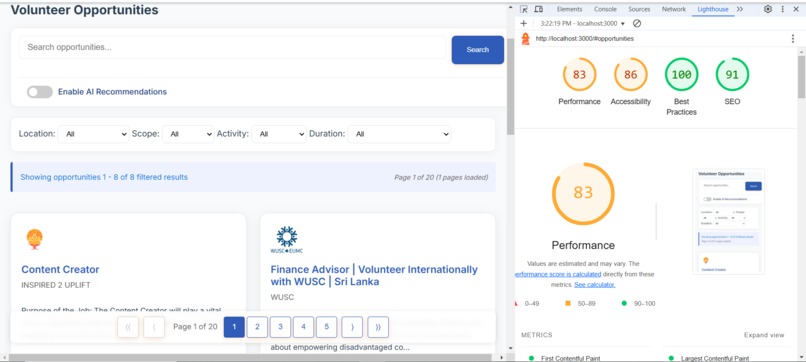
Task: Clear all Lighthouse reports icon
Action: click(x=636, y=23)
